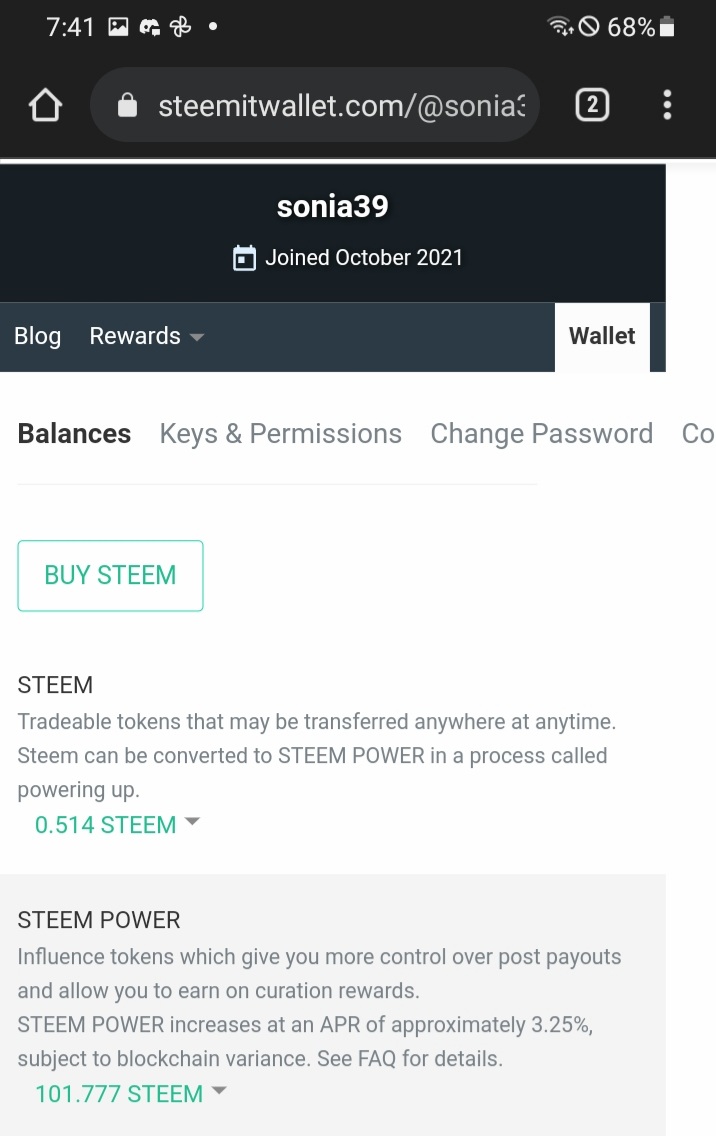The height and width of the screenshot is (1136, 716).
Task: Open the tab switcher showing 2 tabs
Action: (x=592, y=104)
